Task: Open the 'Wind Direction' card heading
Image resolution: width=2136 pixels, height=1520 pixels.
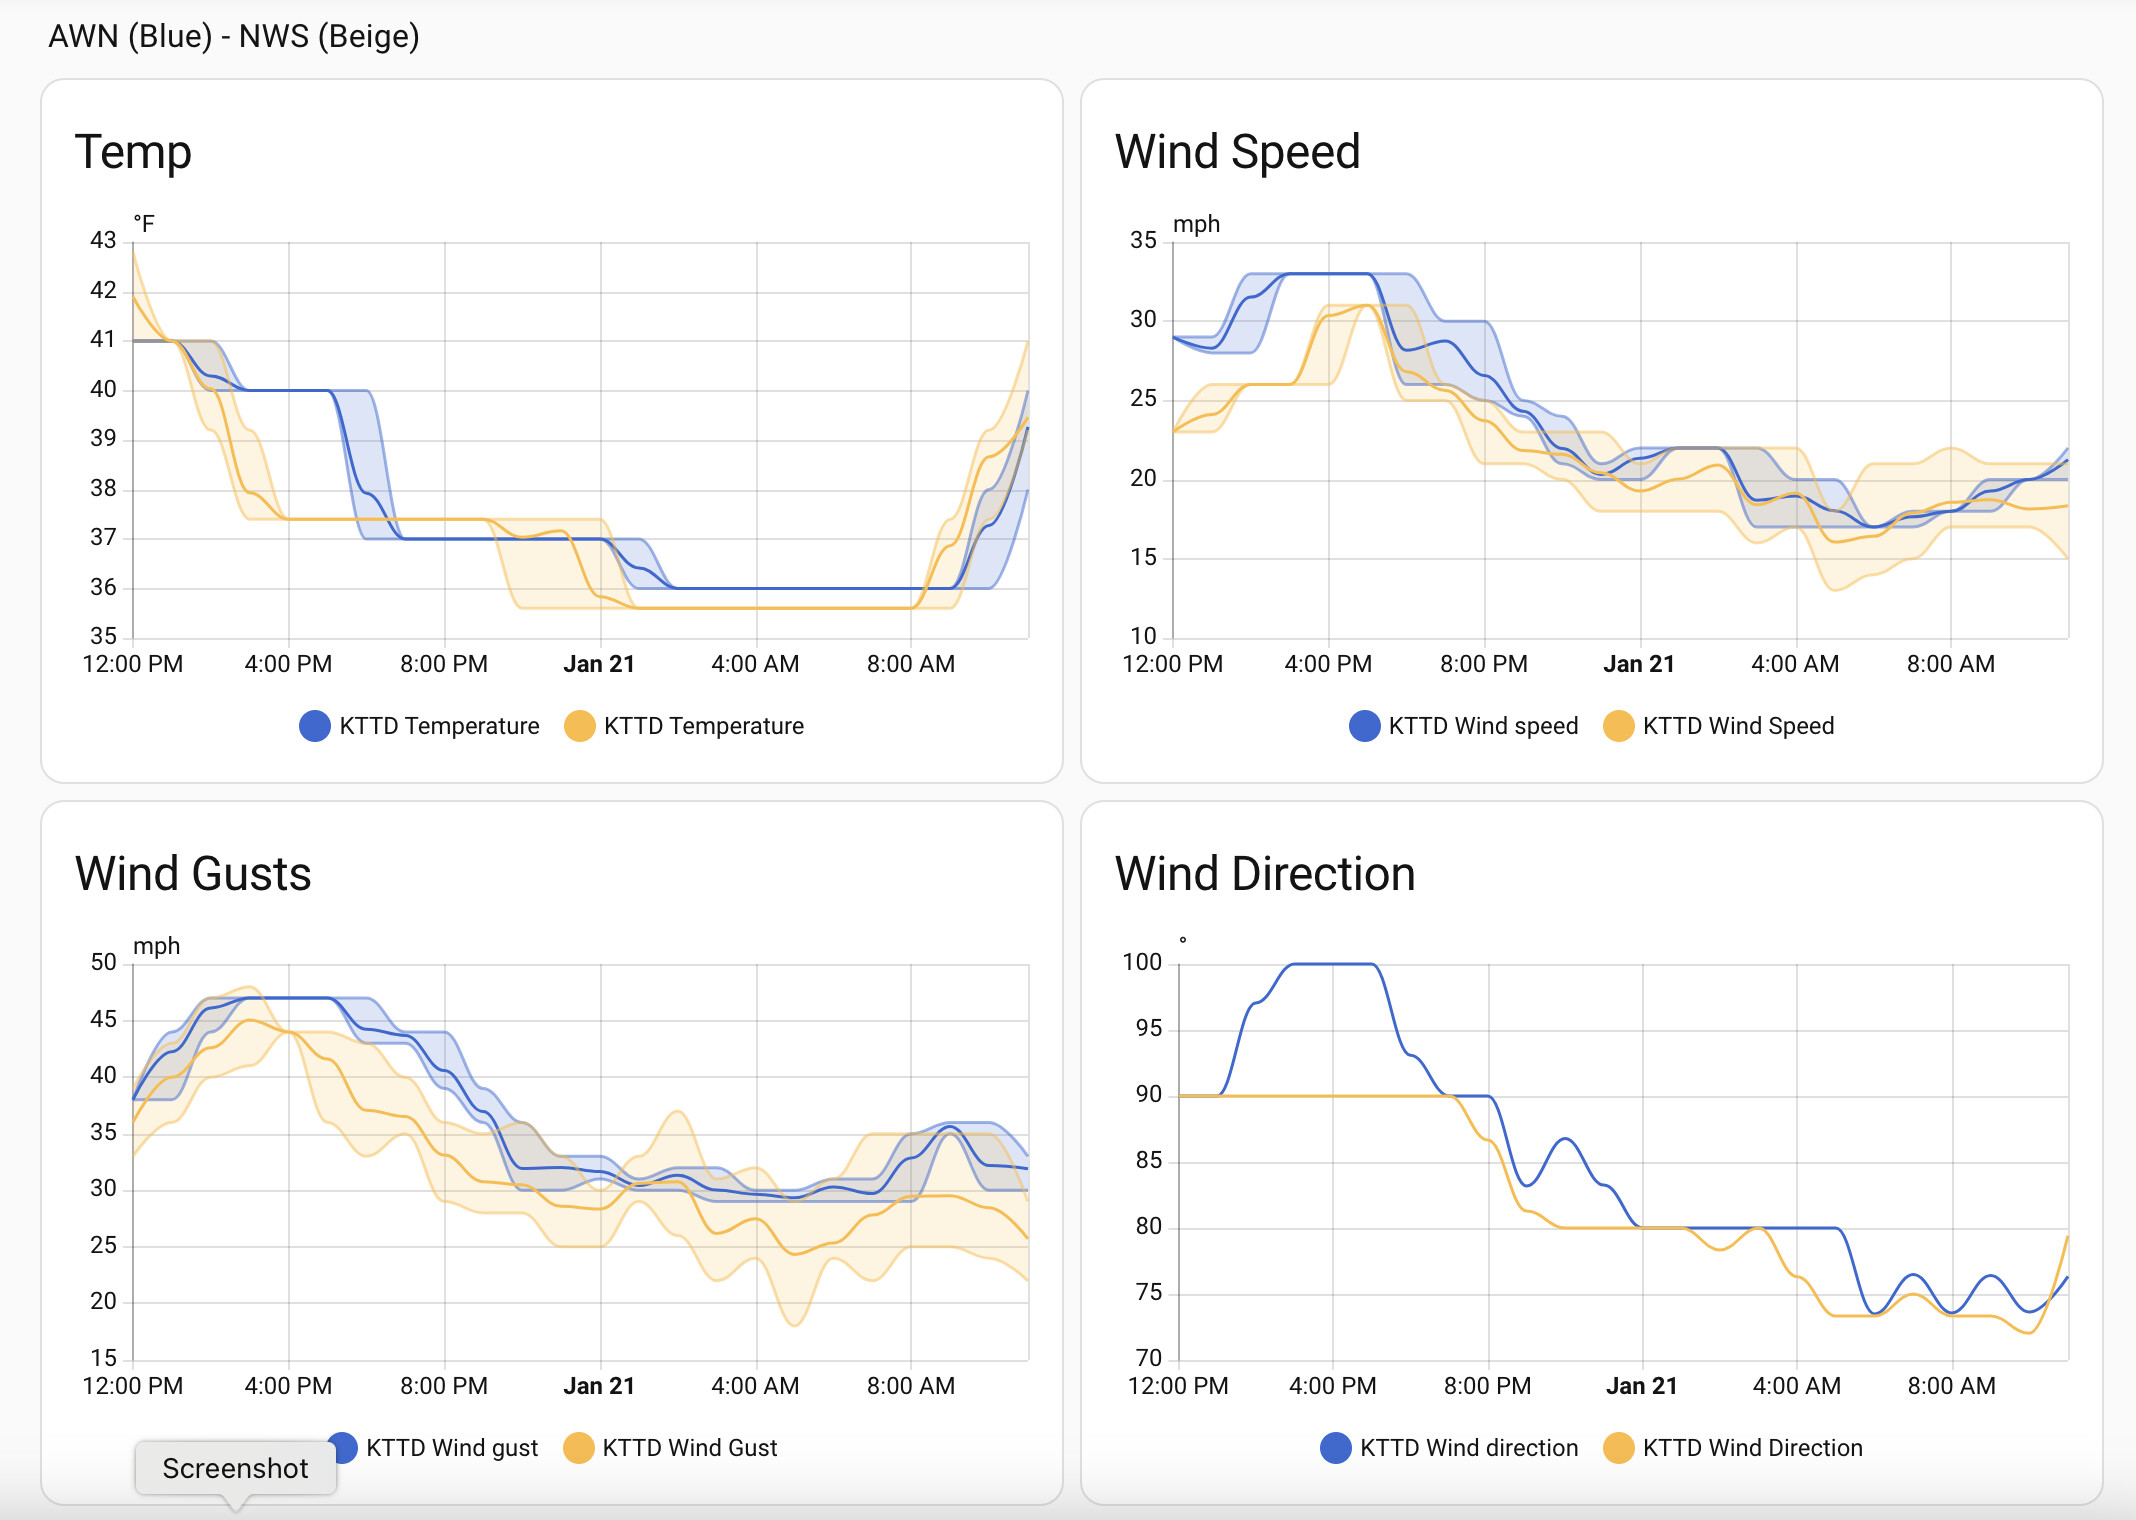Action: (1265, 874)
